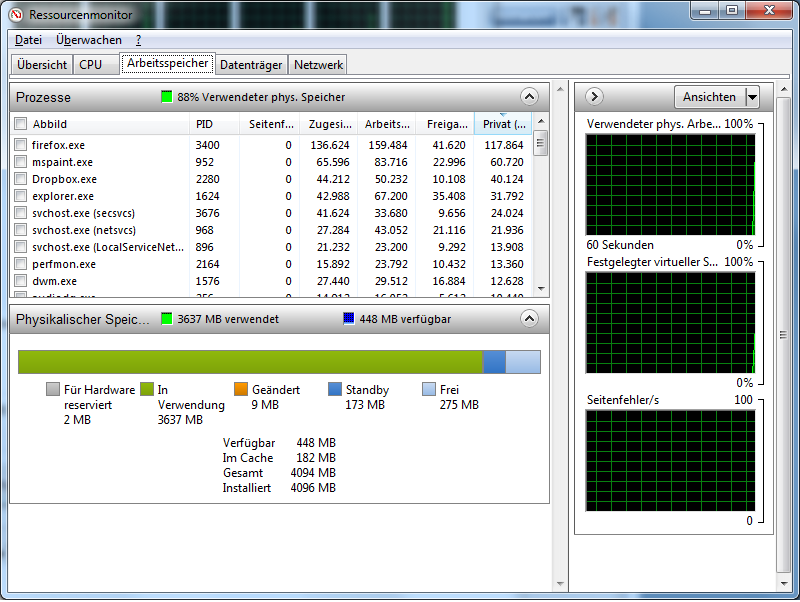Screen dimensions: 800x602
Task: Click the green used physical memory indicator
Action: tap(166, 97)
